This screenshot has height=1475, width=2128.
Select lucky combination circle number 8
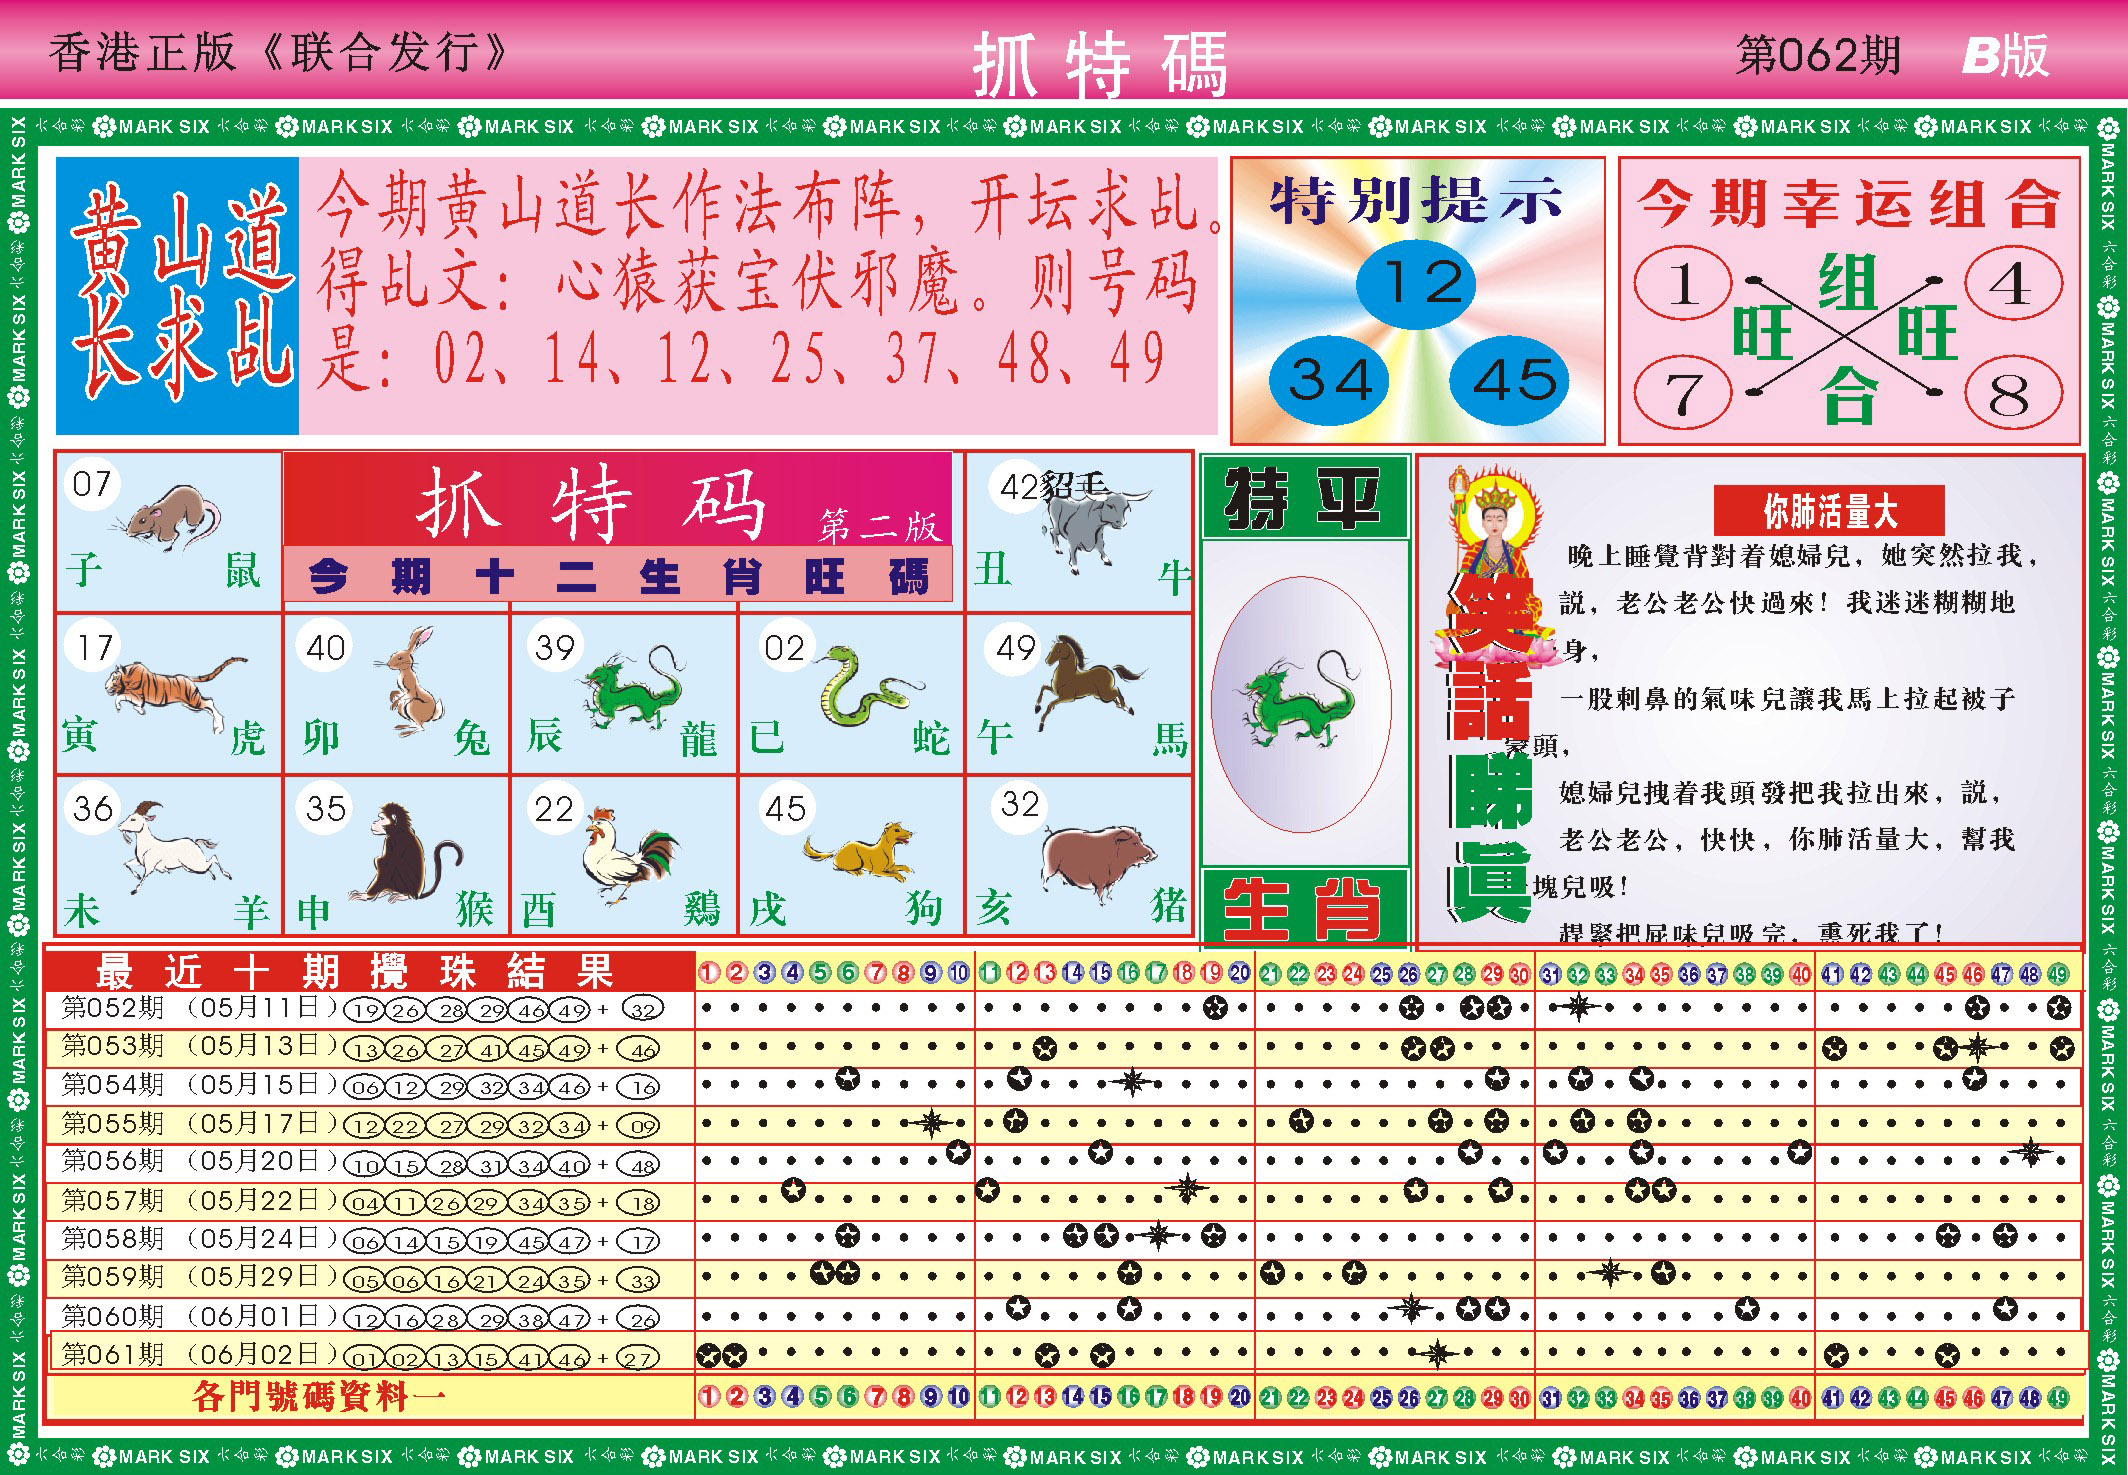(x=2013, y=391)
